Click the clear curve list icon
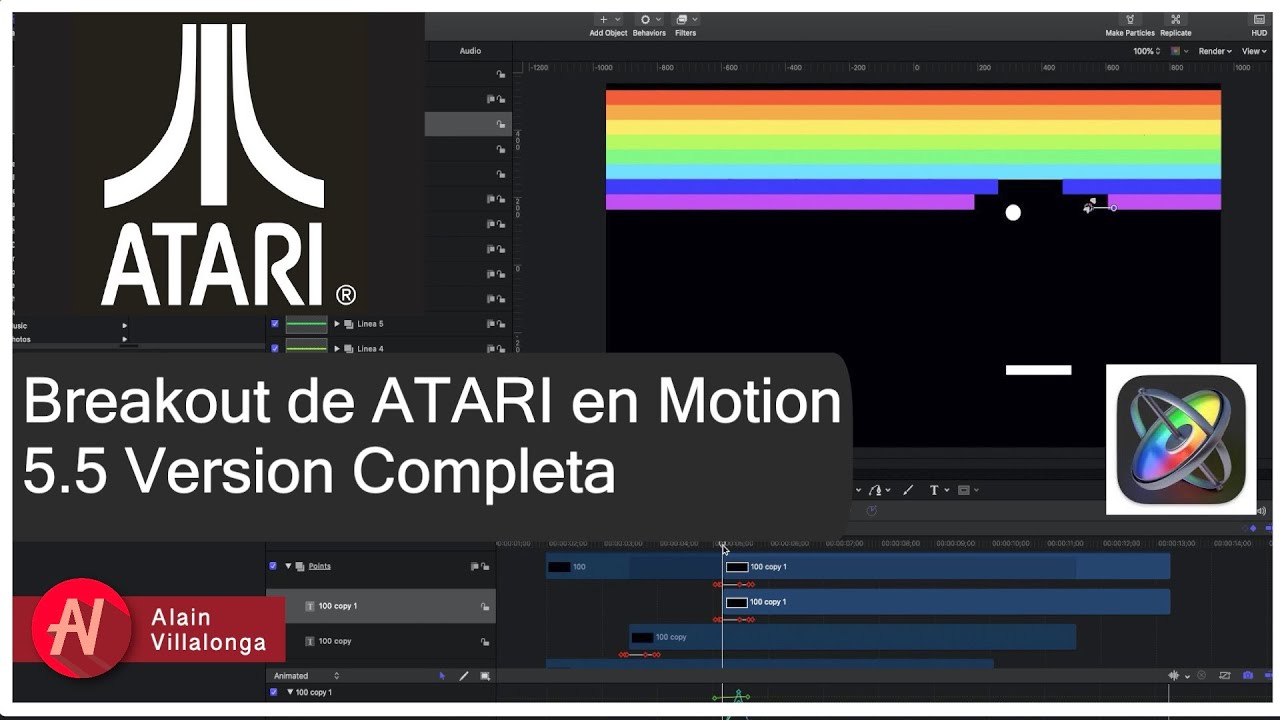 (x=1202, y=676)
